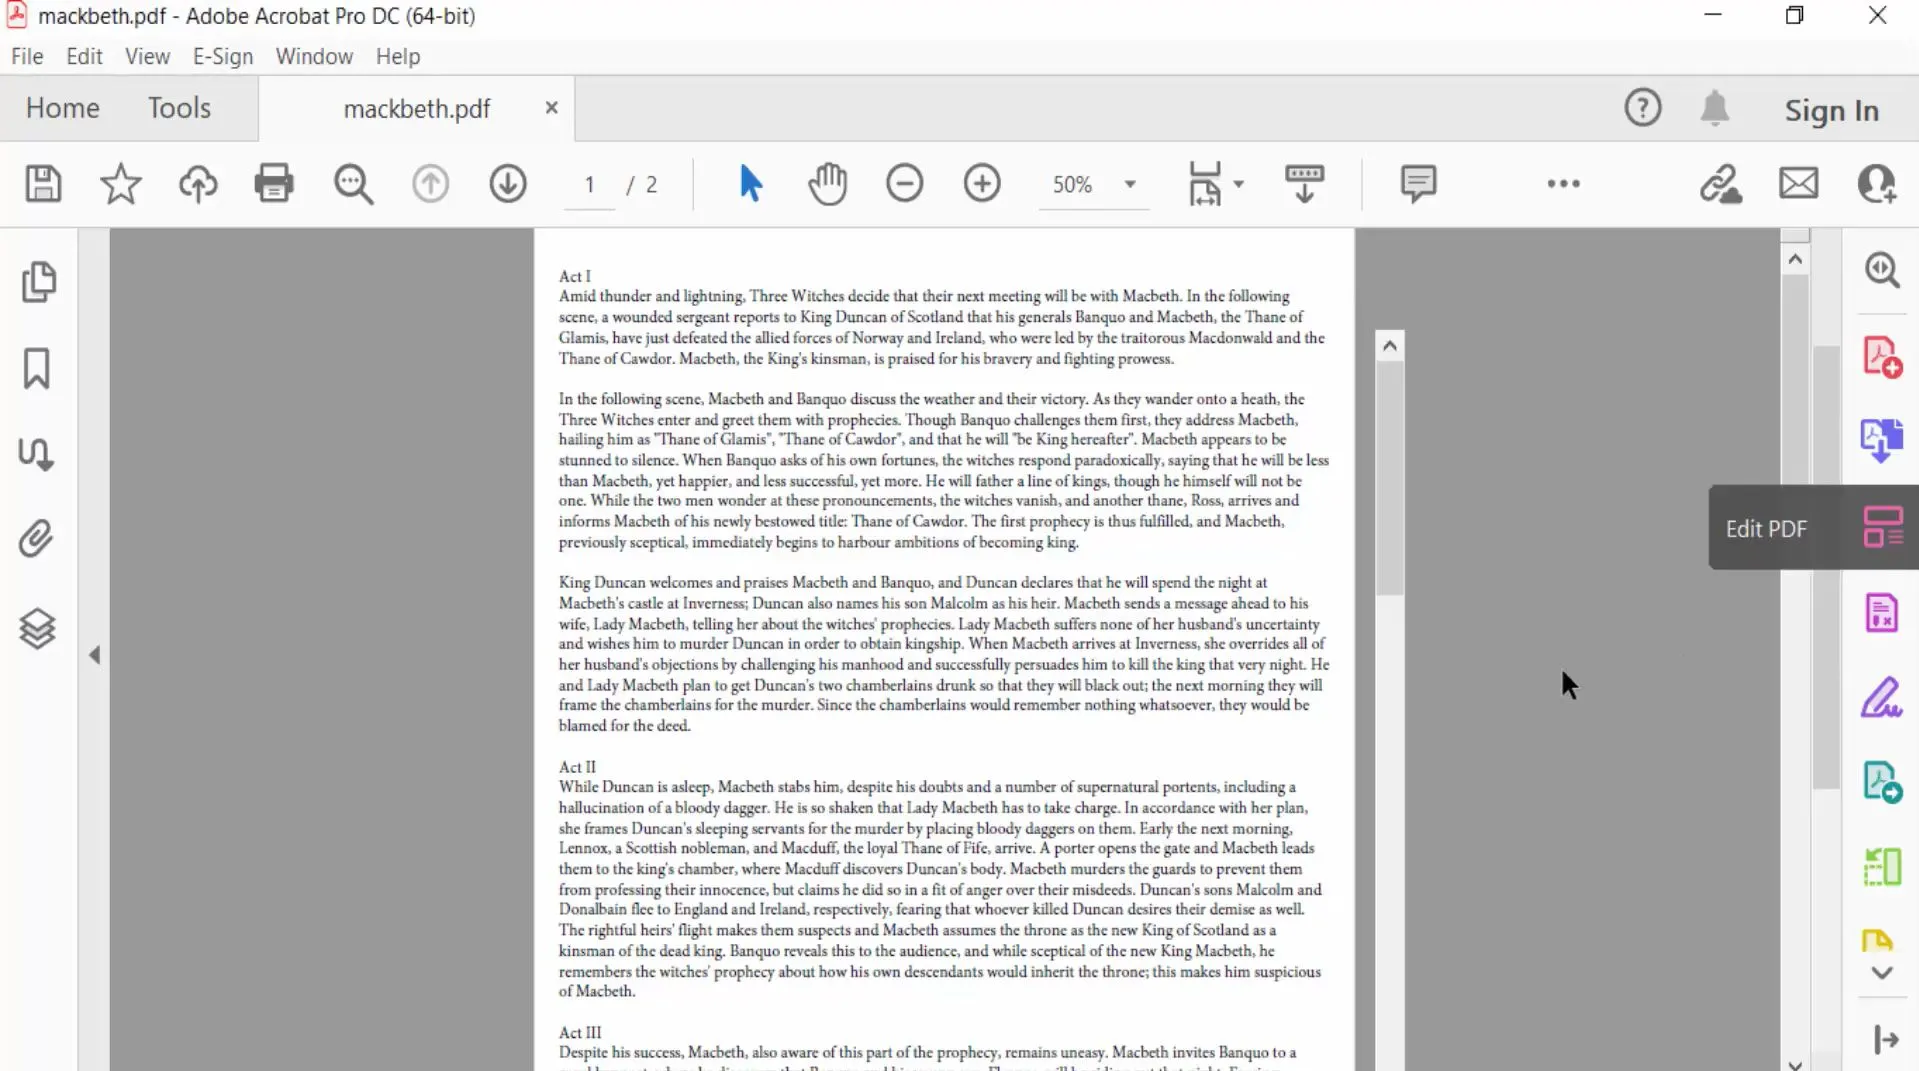1919x1071 pixels.
Task: Open the Attachments panel
Action: click(36, 539)
